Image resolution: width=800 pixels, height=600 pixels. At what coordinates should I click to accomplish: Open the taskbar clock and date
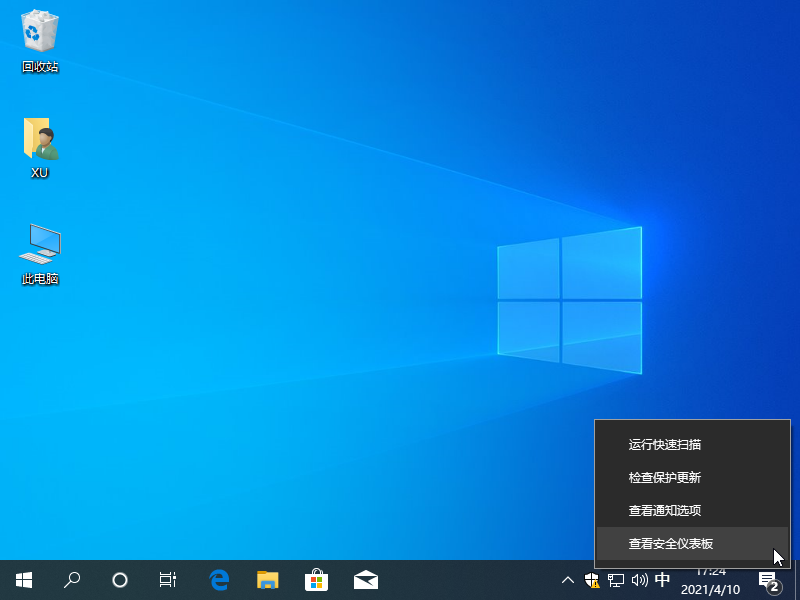tap(710, 580)
